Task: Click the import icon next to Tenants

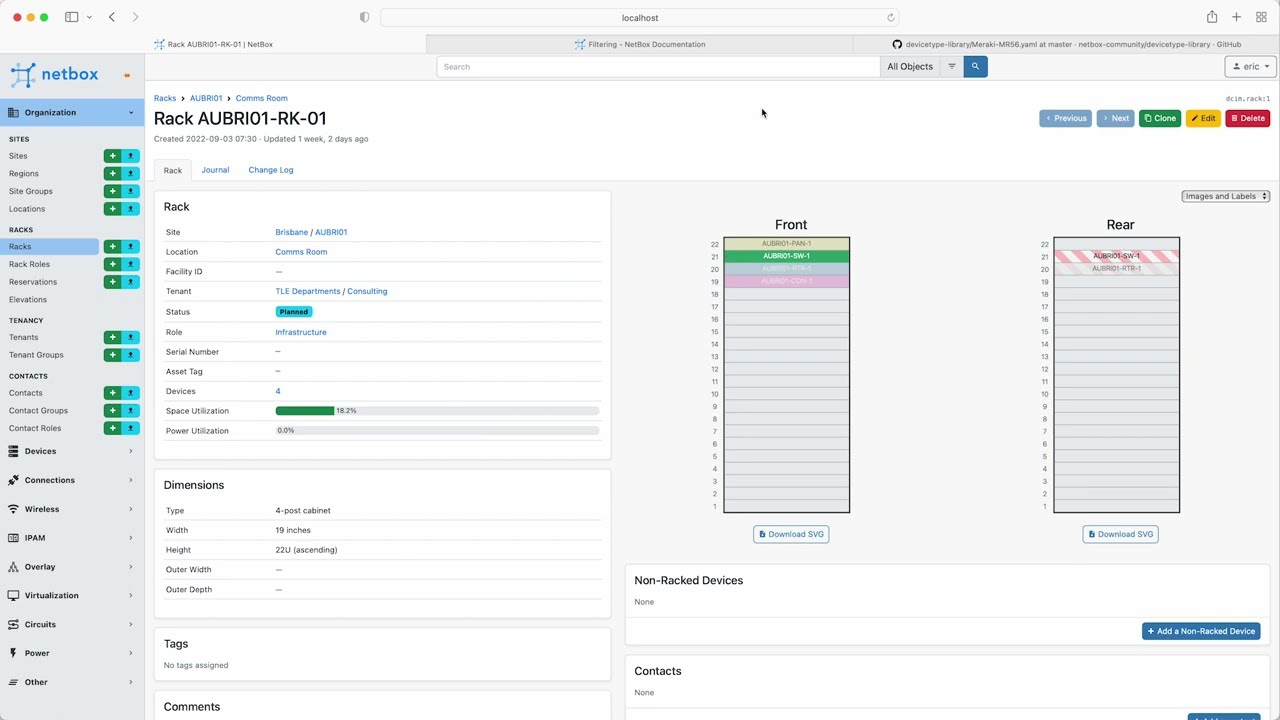Action: pyautogui.click(x=130, y=337)
